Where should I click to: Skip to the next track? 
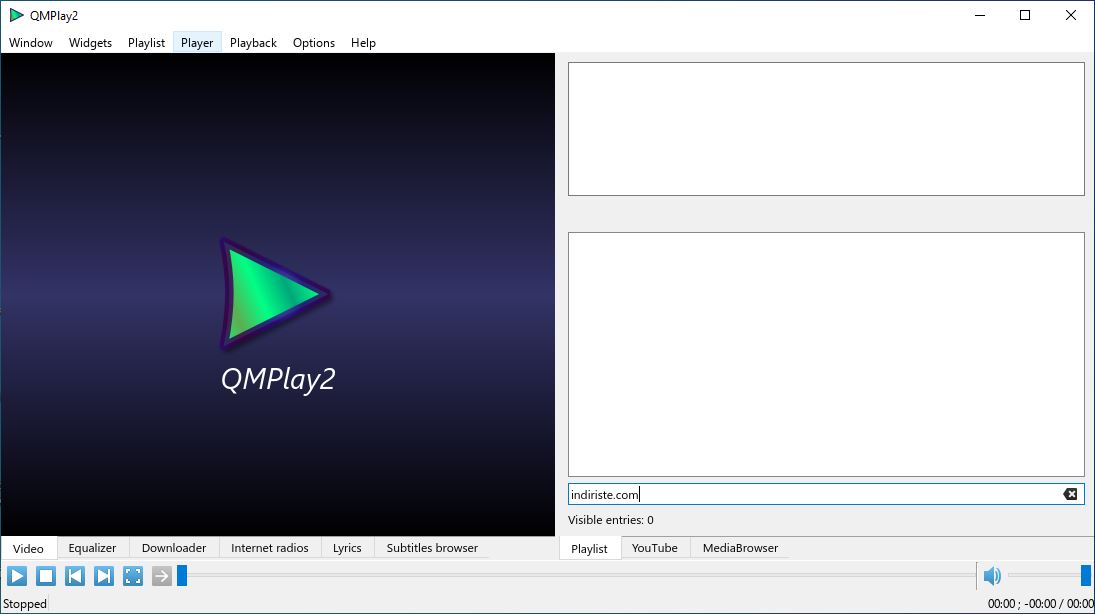(x=104, y=576)
